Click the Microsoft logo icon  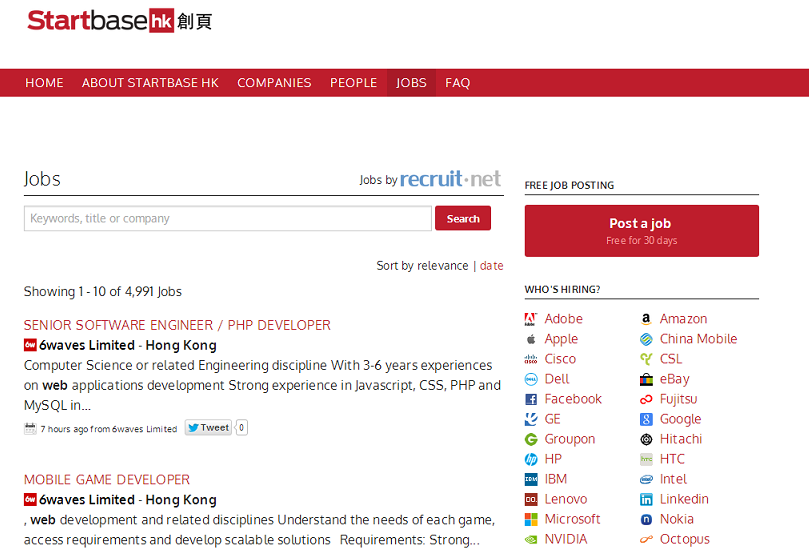[x=530, y=520]
